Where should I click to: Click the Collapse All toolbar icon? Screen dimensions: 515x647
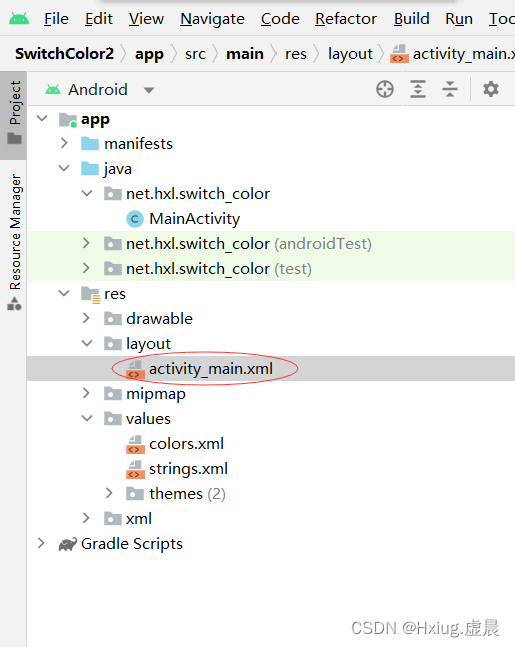pos(449,89)
